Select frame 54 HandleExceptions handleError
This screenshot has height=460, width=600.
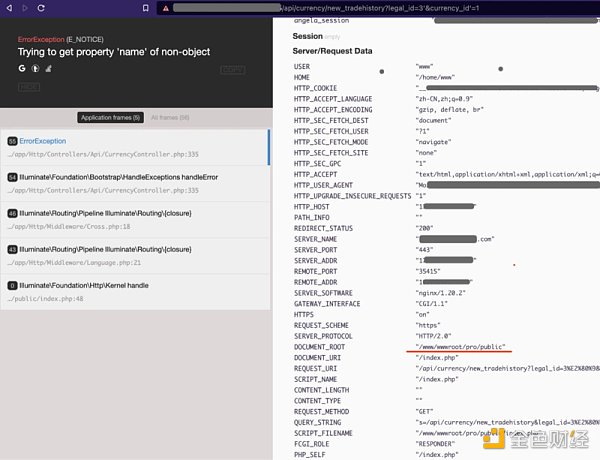tap(135, 181)
